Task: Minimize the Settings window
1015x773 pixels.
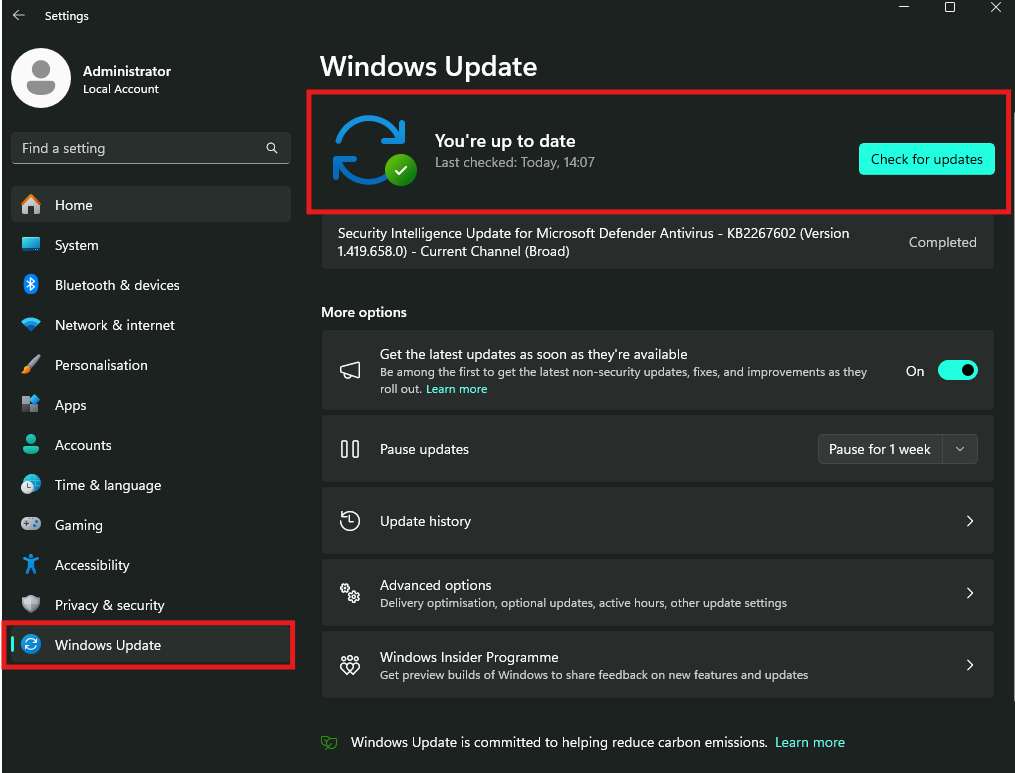Action: coord(904,7)
